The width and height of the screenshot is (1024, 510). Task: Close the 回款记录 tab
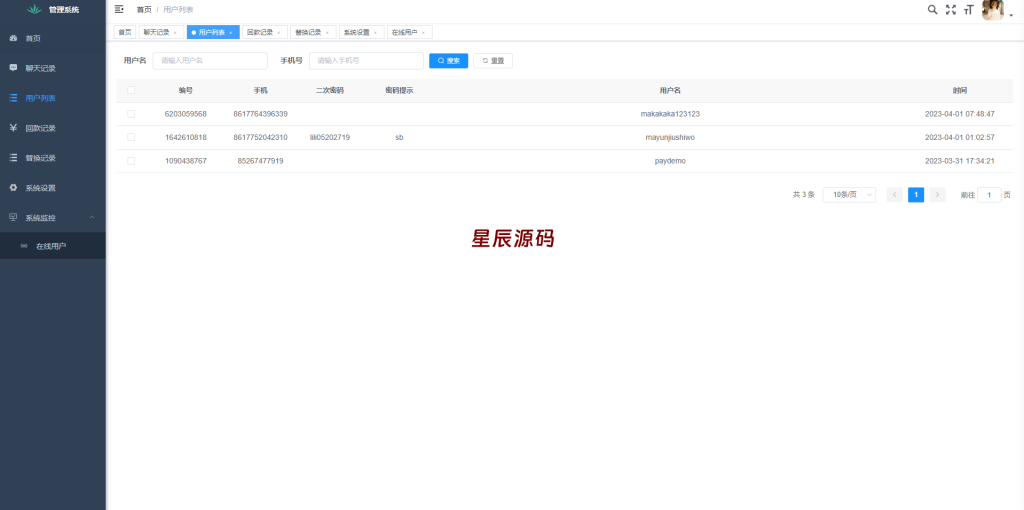pyautogui.click(x=279, y=33)
